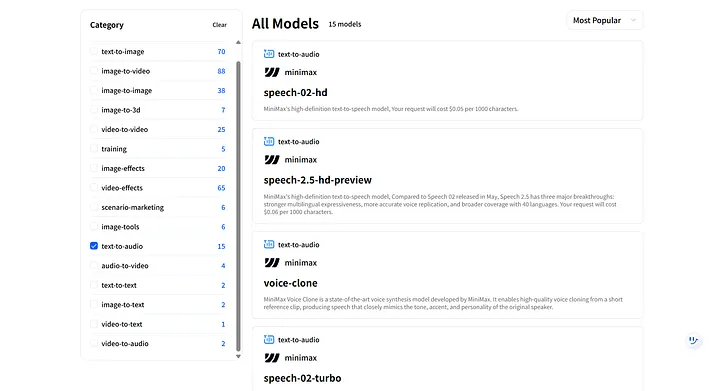
Task: Uncheck the text-to-audio category checkbox
Action: tap(94, 246)
